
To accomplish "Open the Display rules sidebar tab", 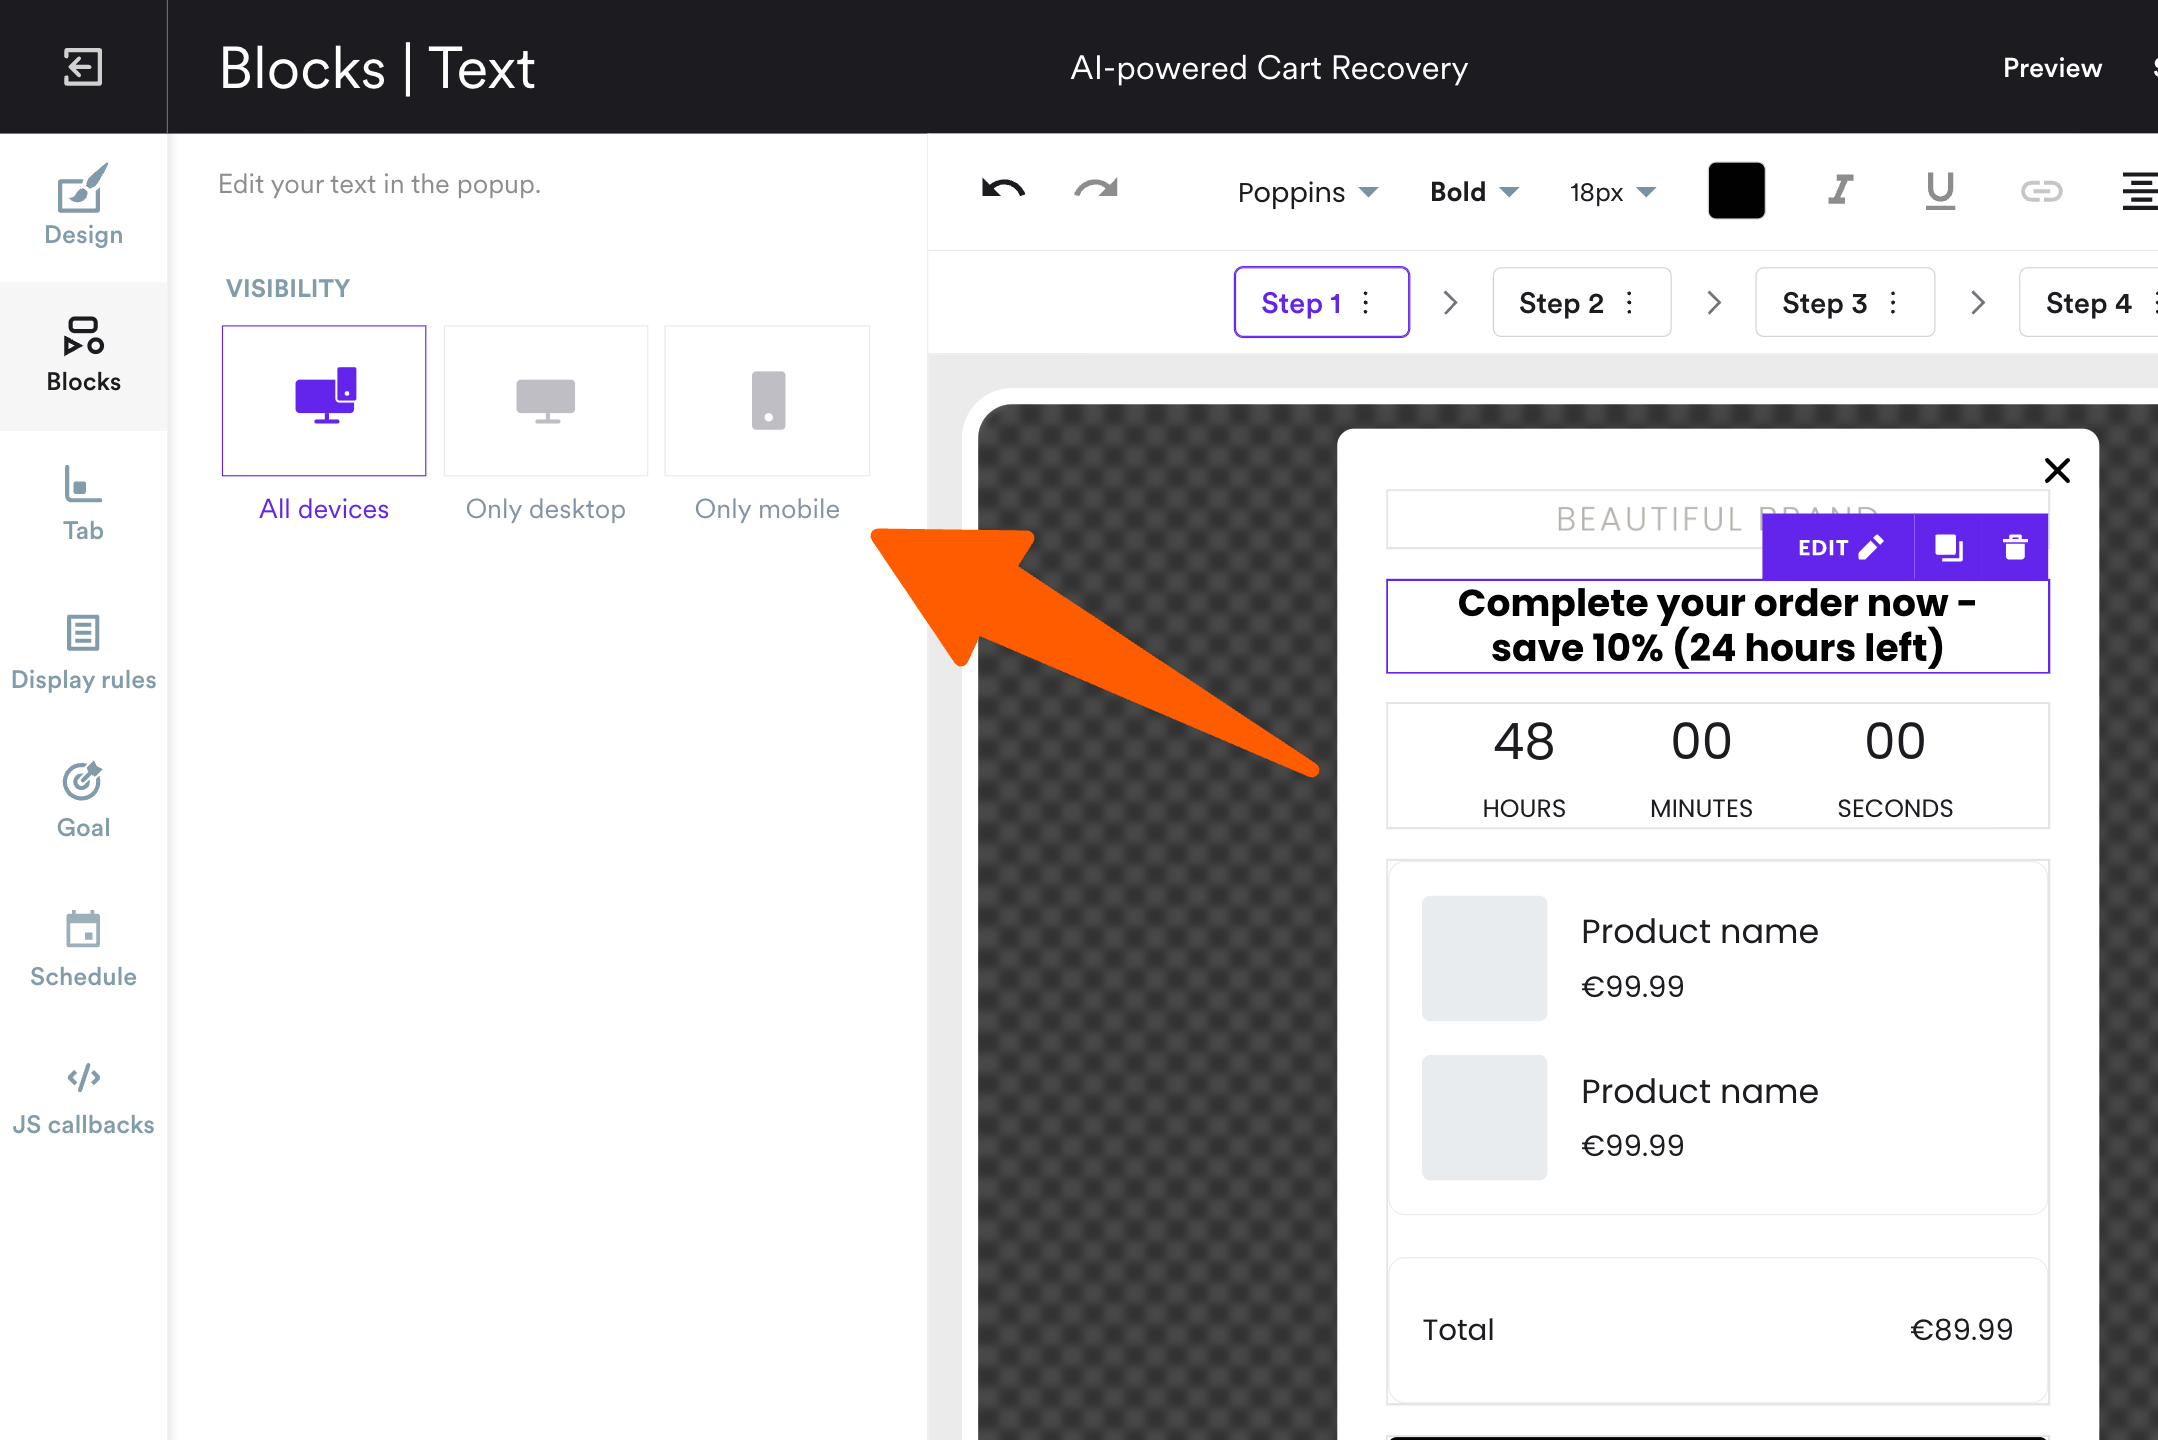I will tap(83, 652).
